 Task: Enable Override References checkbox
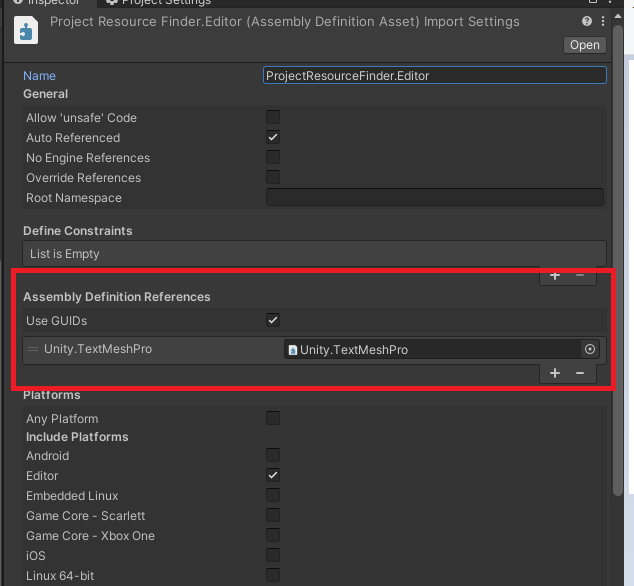tap(273, 177)
